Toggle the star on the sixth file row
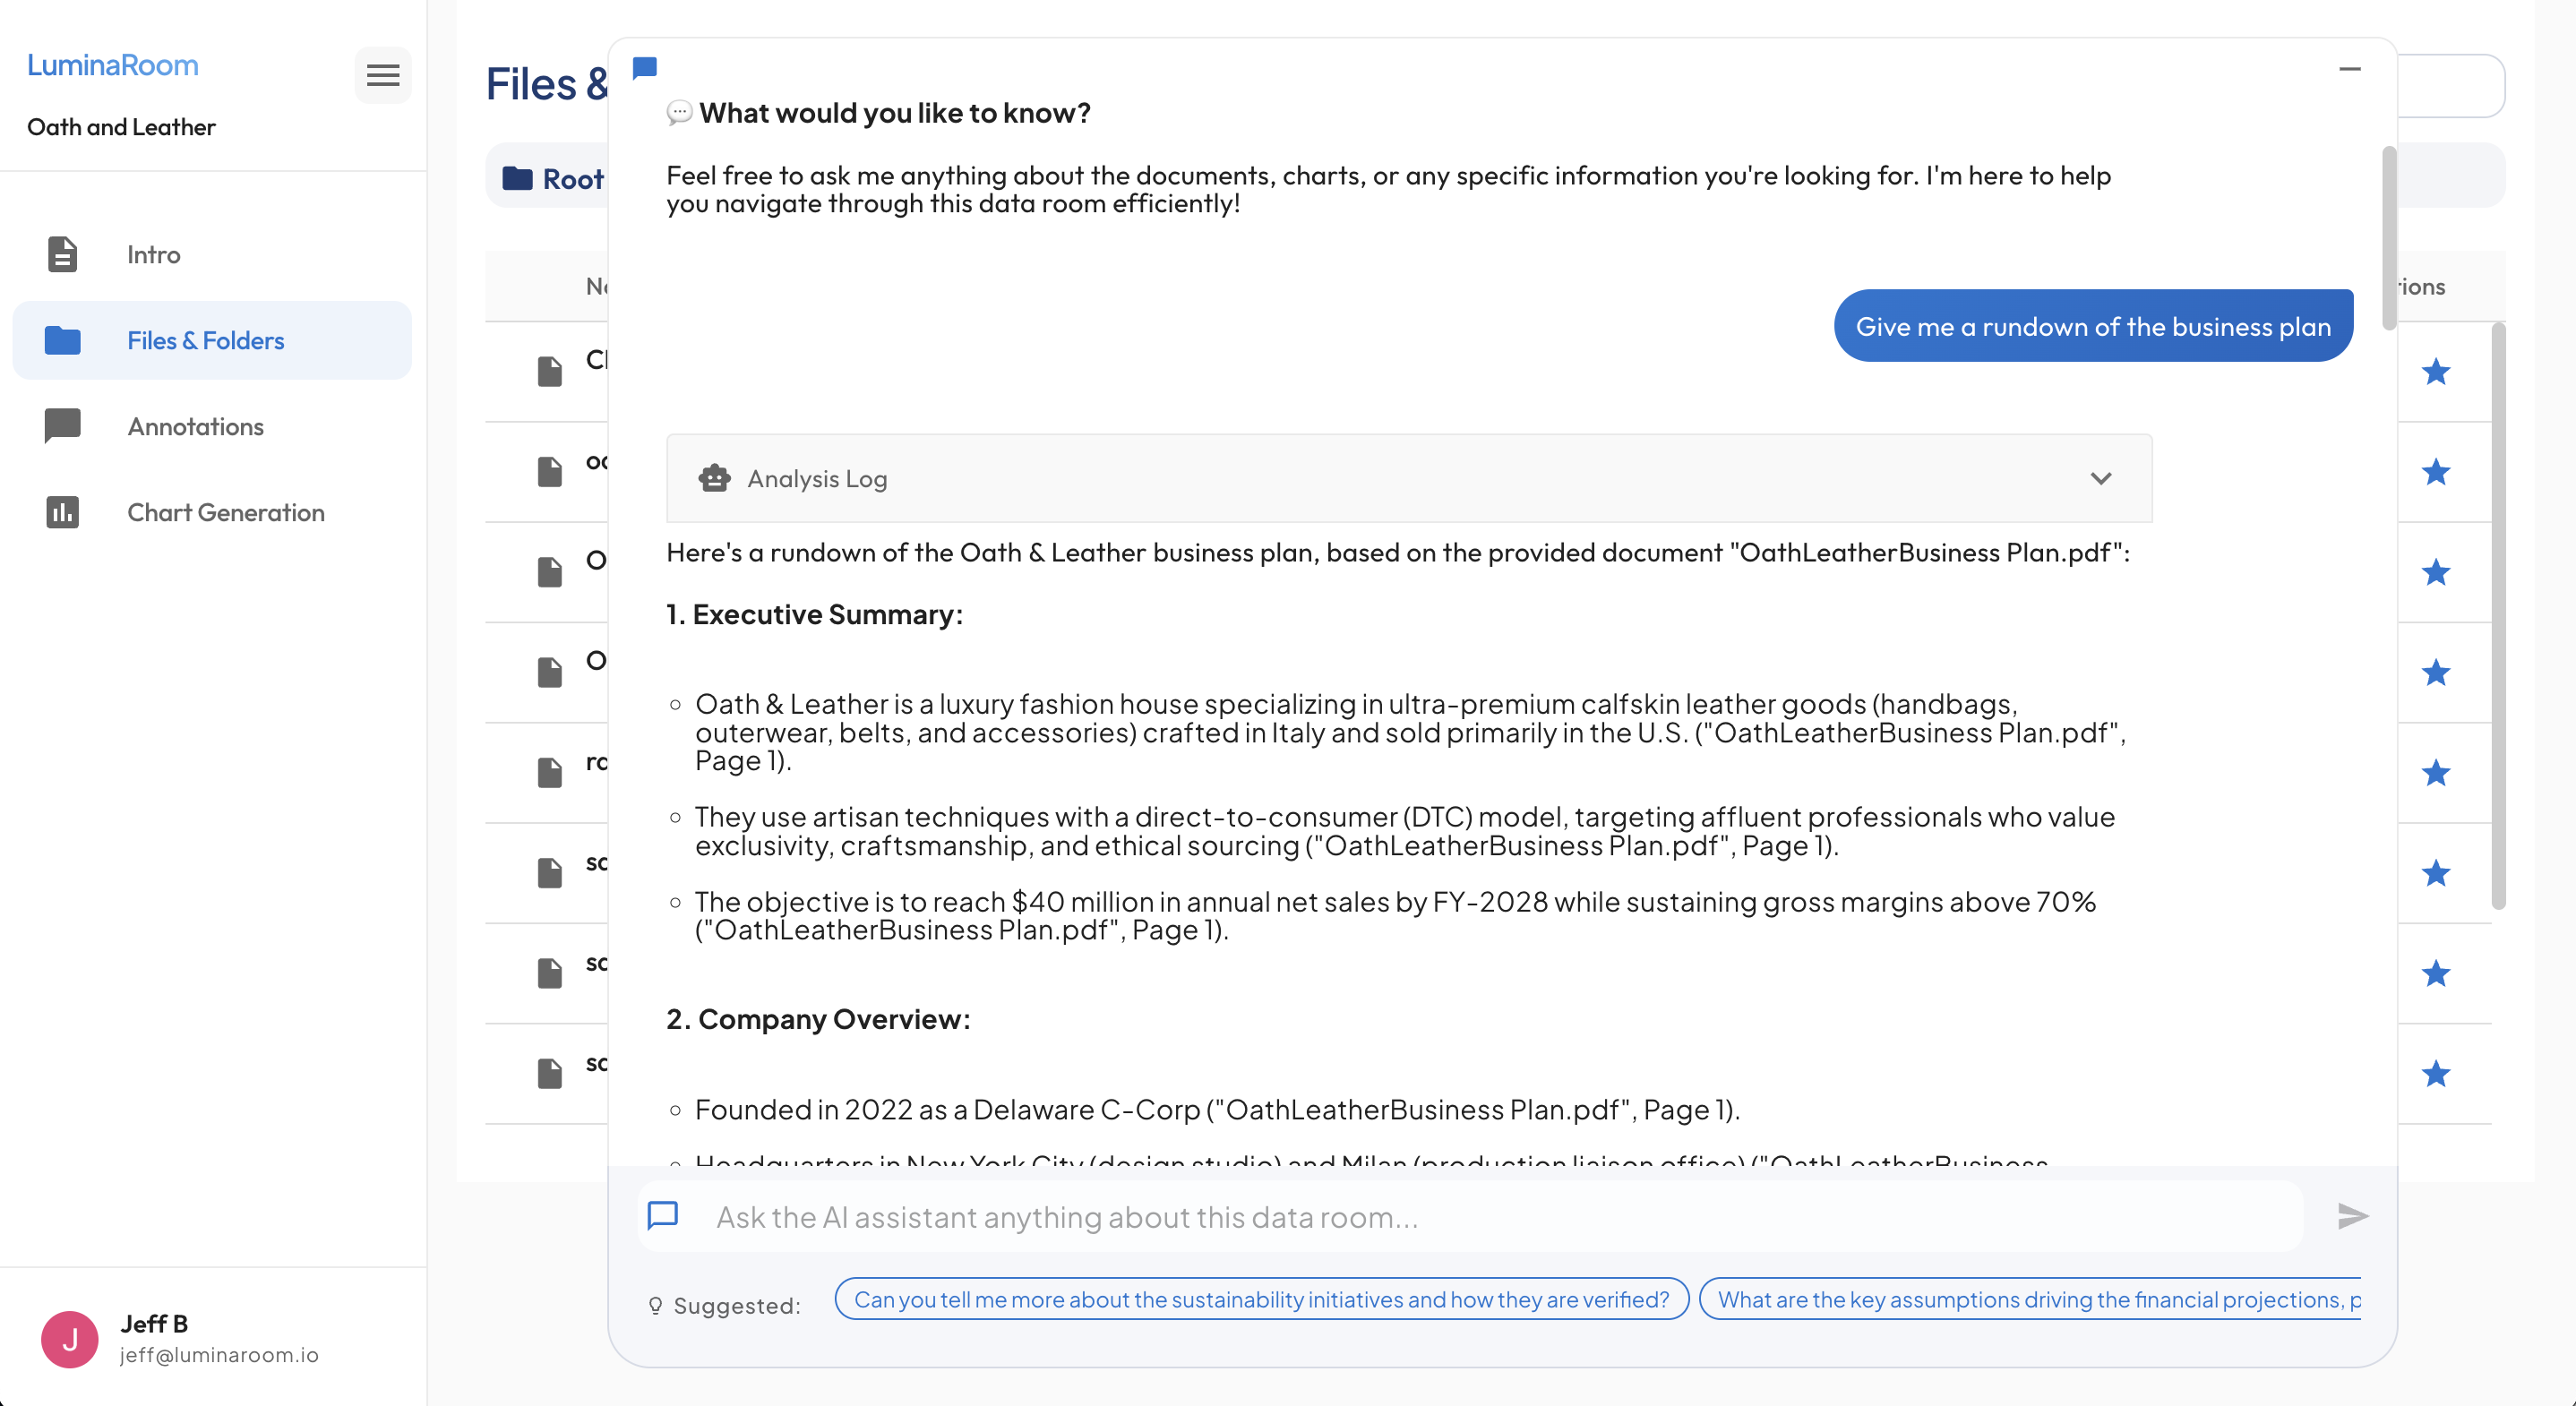 click(x=2436, y=873)
